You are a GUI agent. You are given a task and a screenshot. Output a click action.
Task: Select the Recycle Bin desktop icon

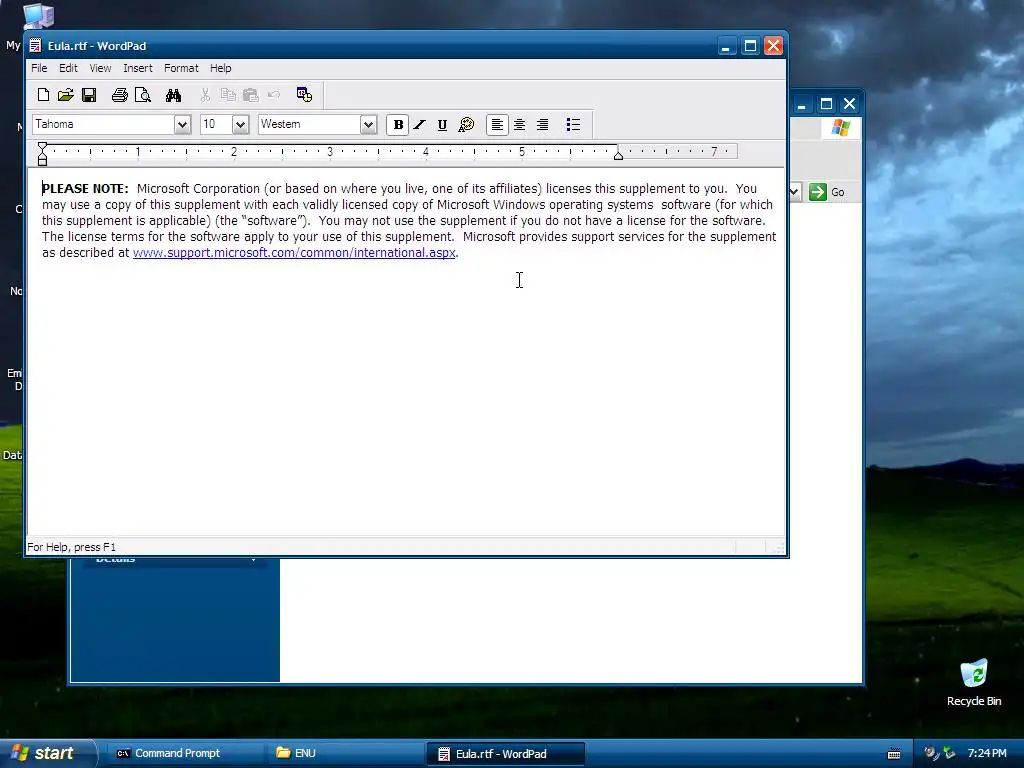click(974, 683)
